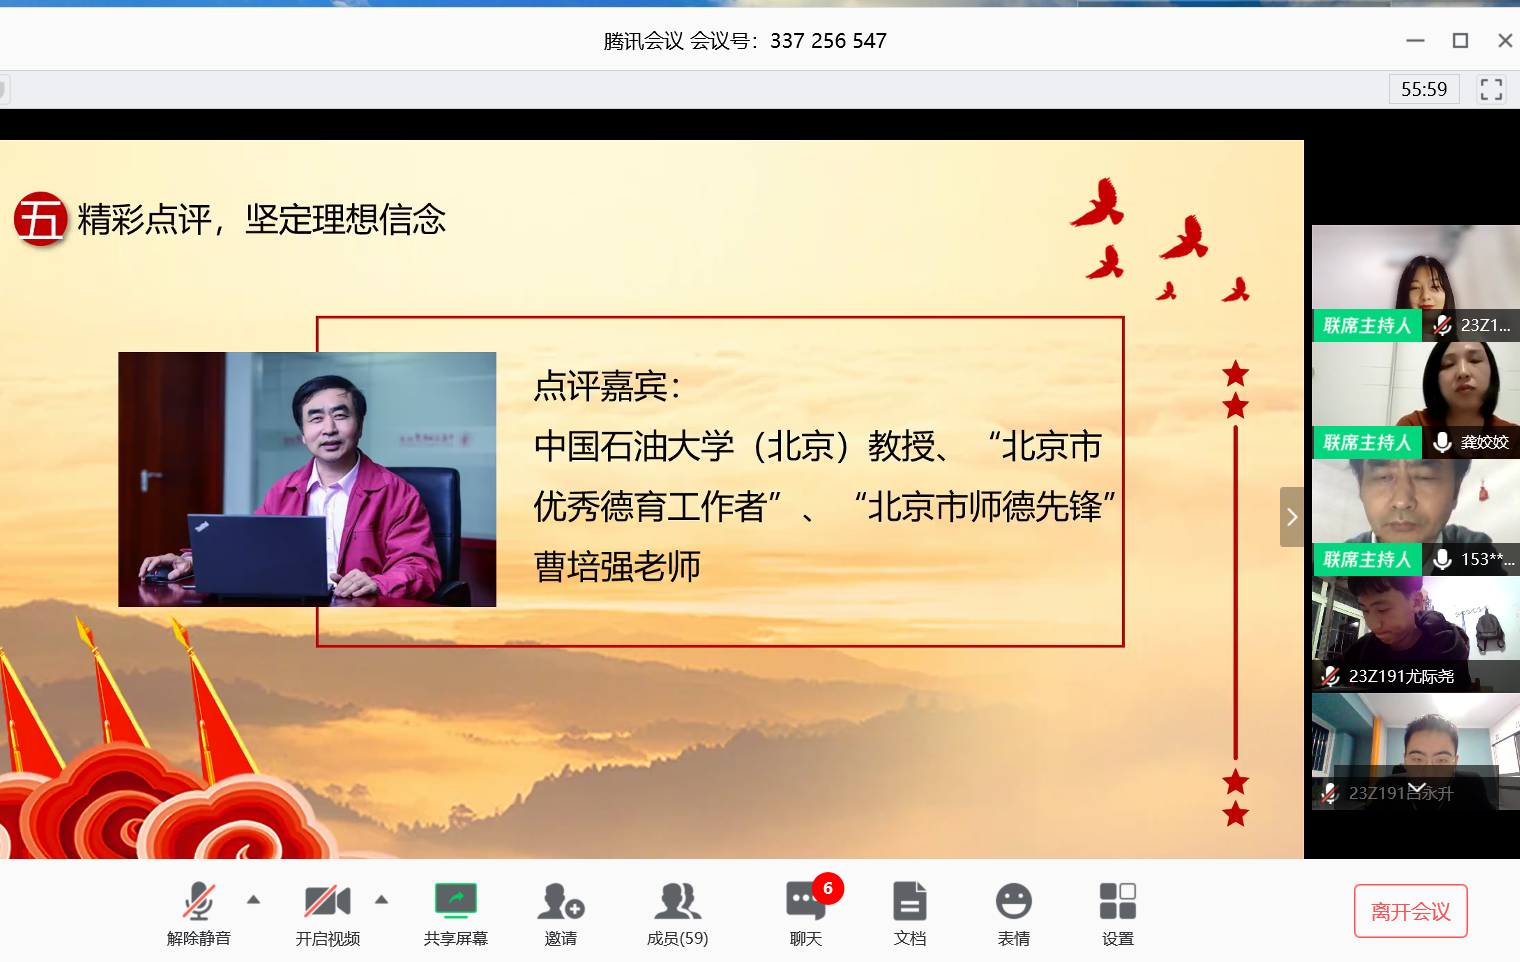Show the 成员(59) participants list
1520x962 pixels.
tap(677, 912)
